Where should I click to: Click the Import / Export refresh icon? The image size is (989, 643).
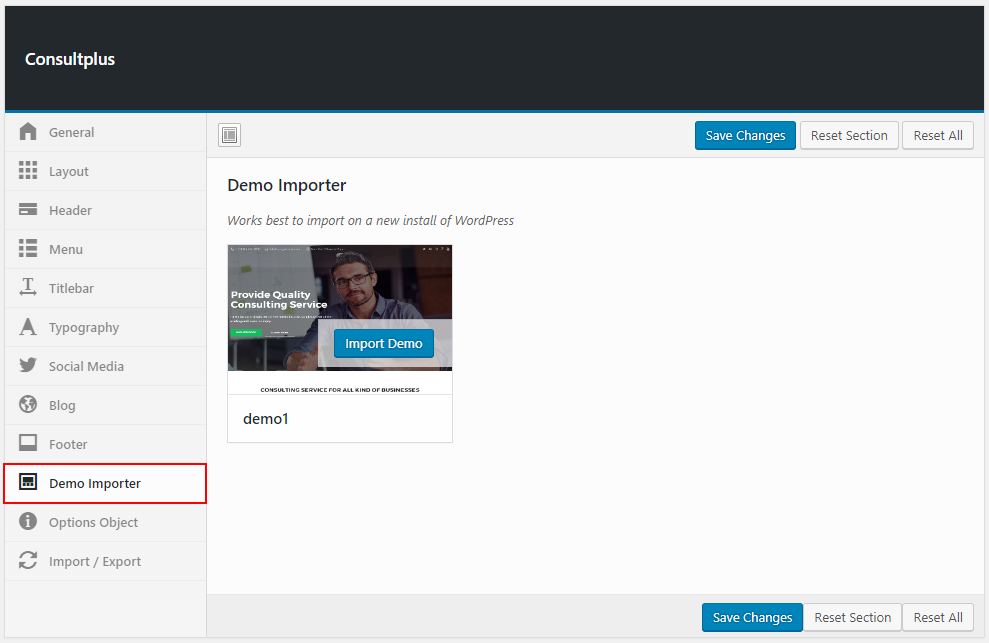coord(28,561)
